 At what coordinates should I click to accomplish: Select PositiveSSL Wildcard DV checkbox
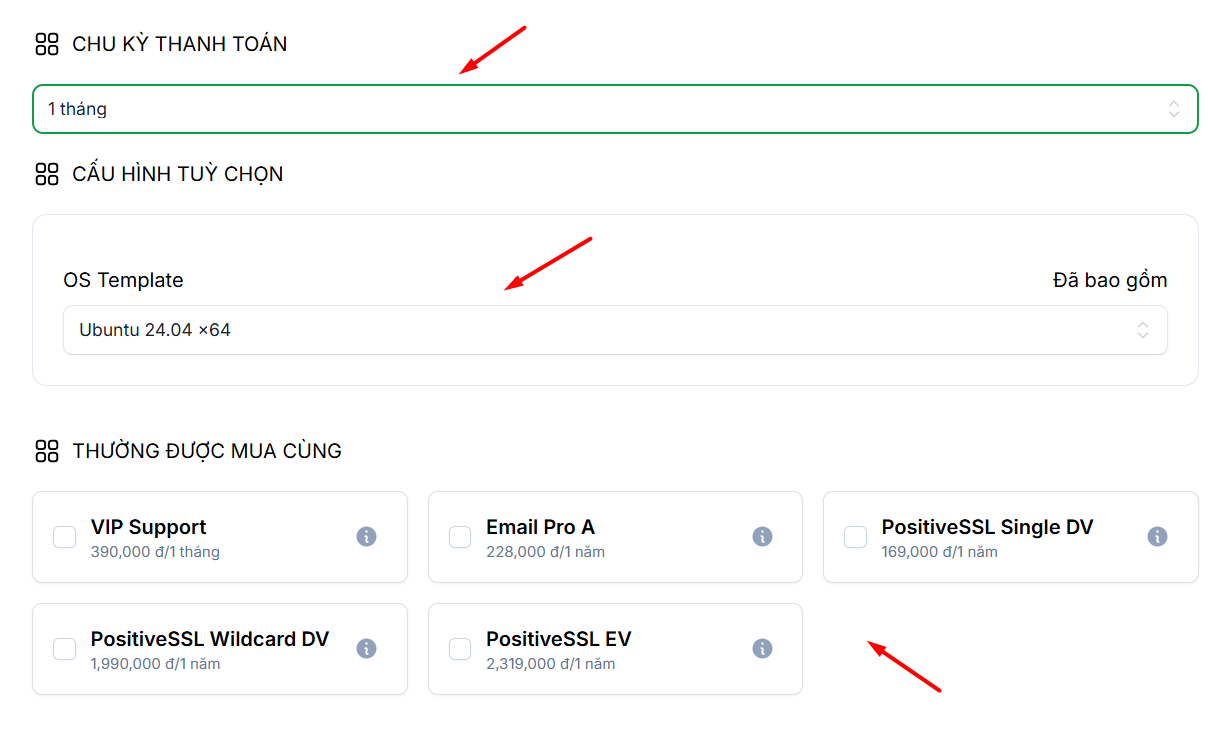tap(65, 649)
